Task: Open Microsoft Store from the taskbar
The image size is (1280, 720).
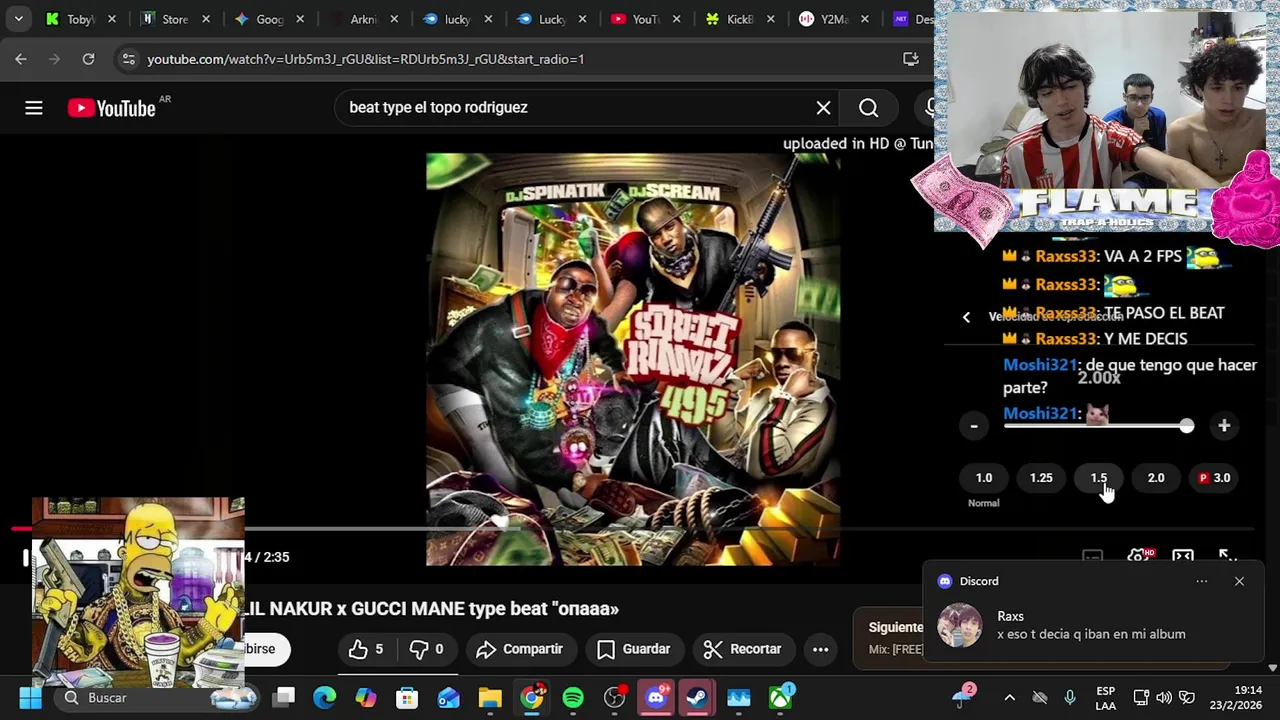Action: [x=407, y=698]
